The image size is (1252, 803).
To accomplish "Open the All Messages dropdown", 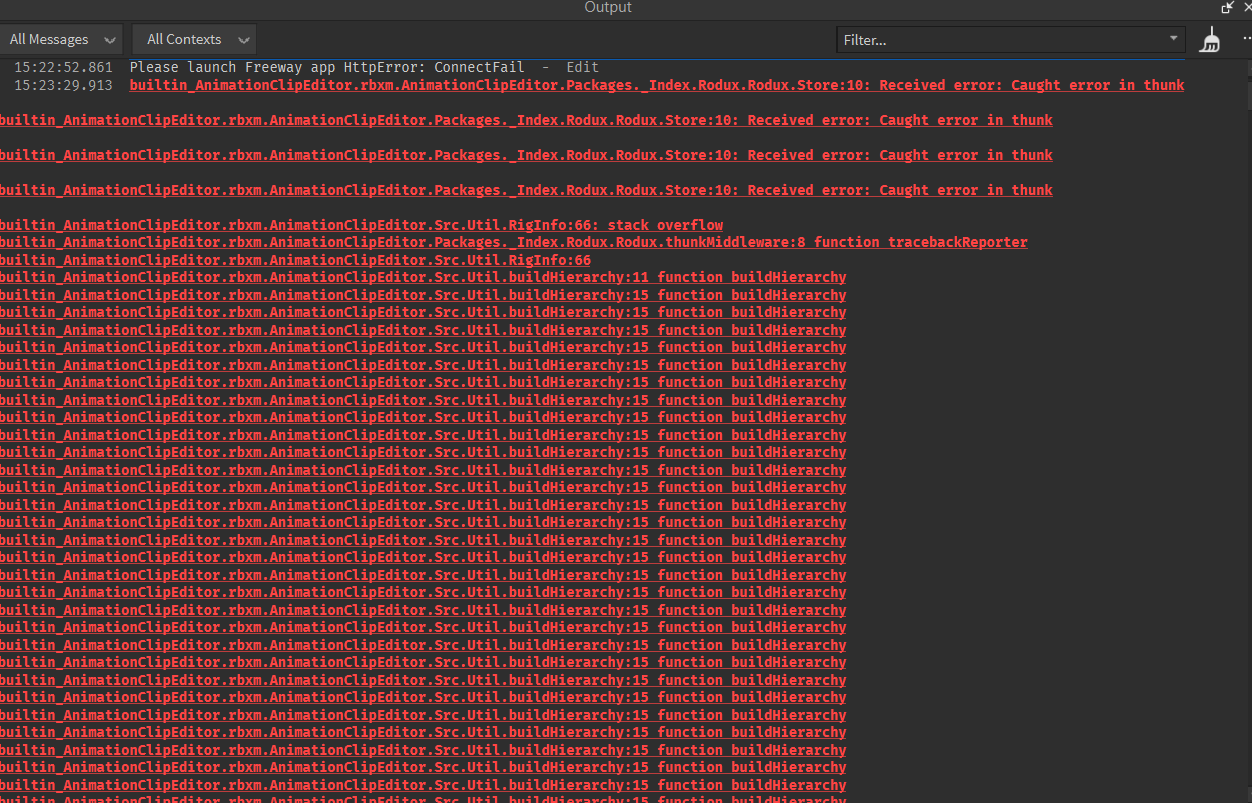I will click(x=62, y=39).
